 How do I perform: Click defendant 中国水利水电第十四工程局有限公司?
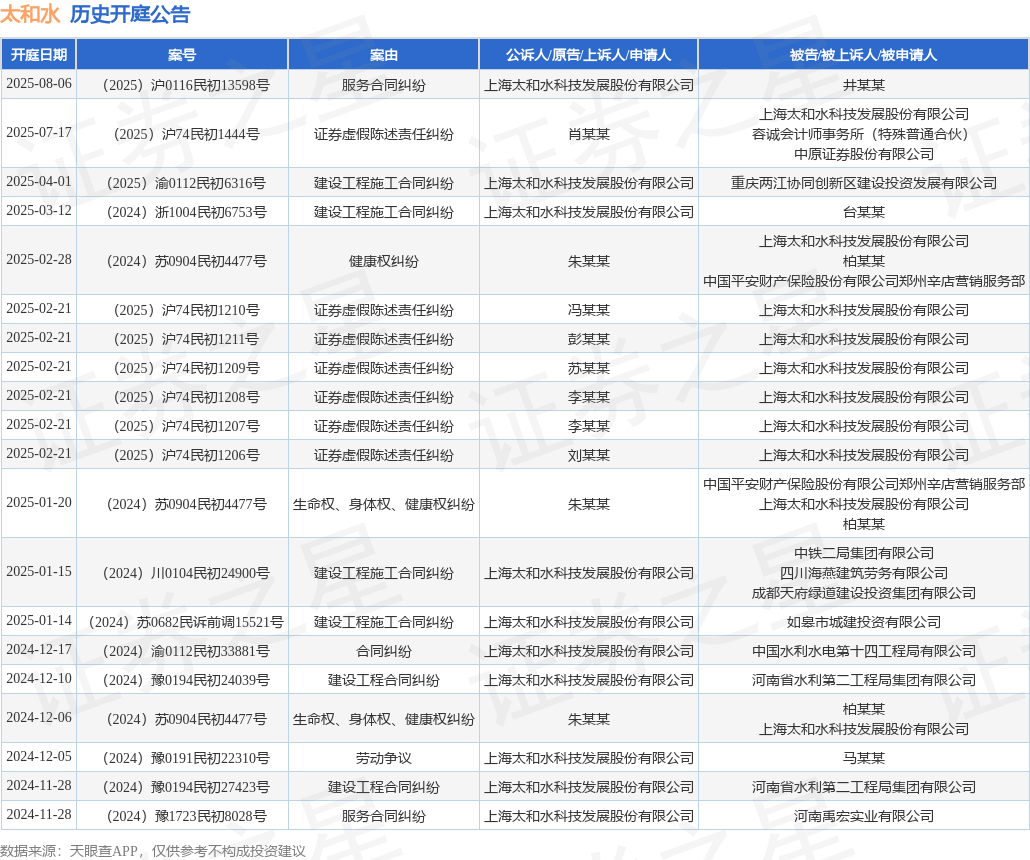click(864, 650)
